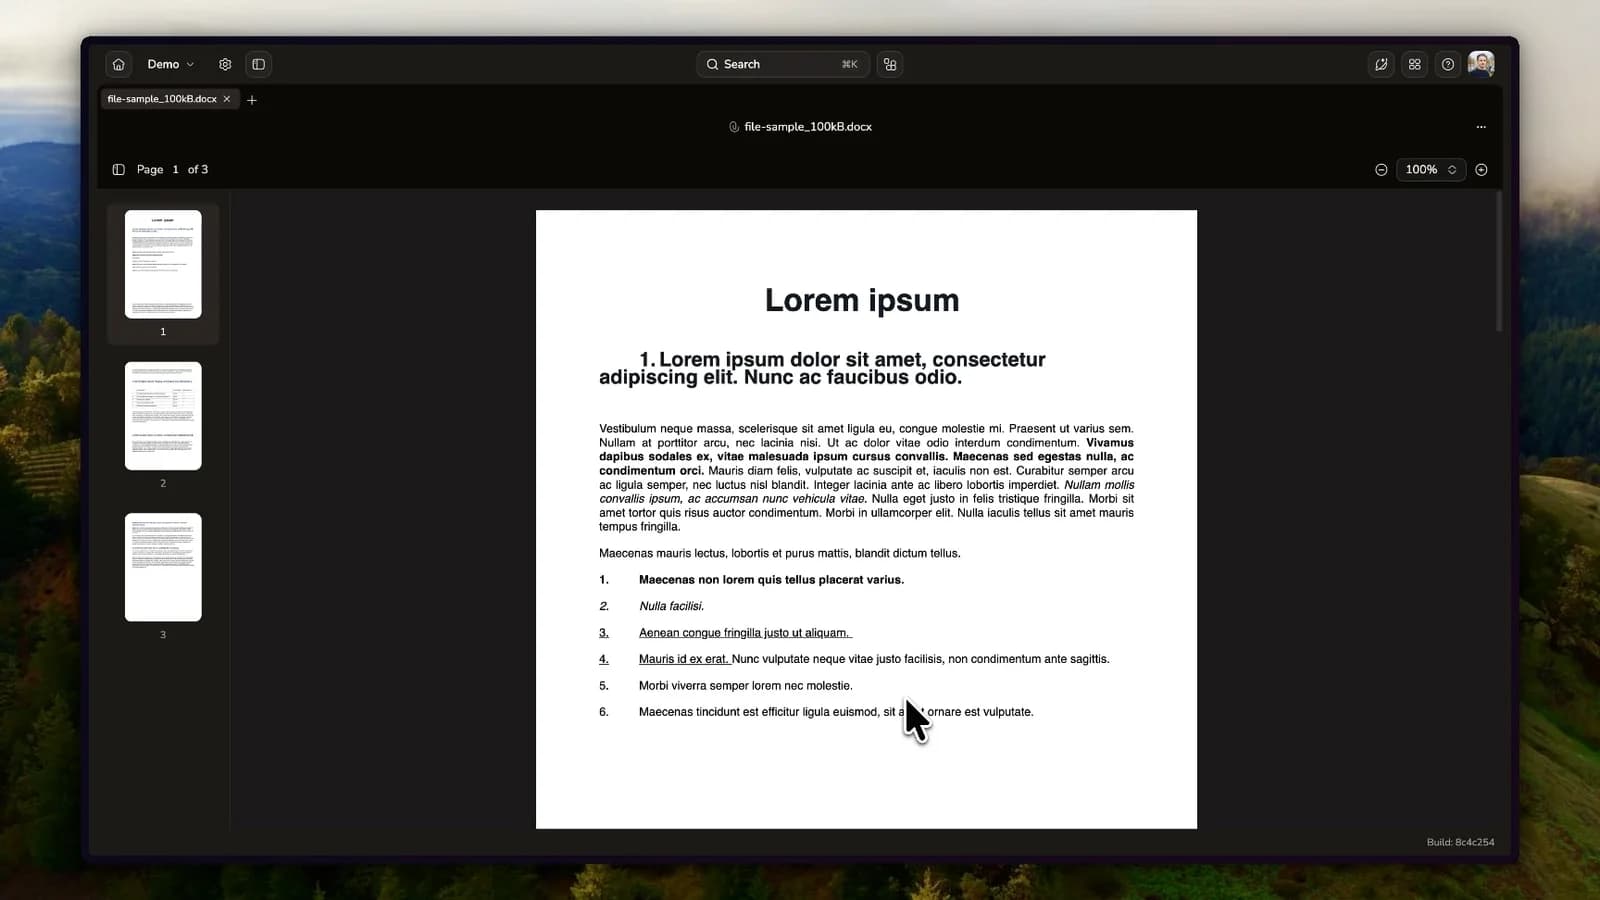Click list item "Maecenas tincidunt est efficitur ligula"
This screenshot has width=1600, height=900.
coord(836,712)
